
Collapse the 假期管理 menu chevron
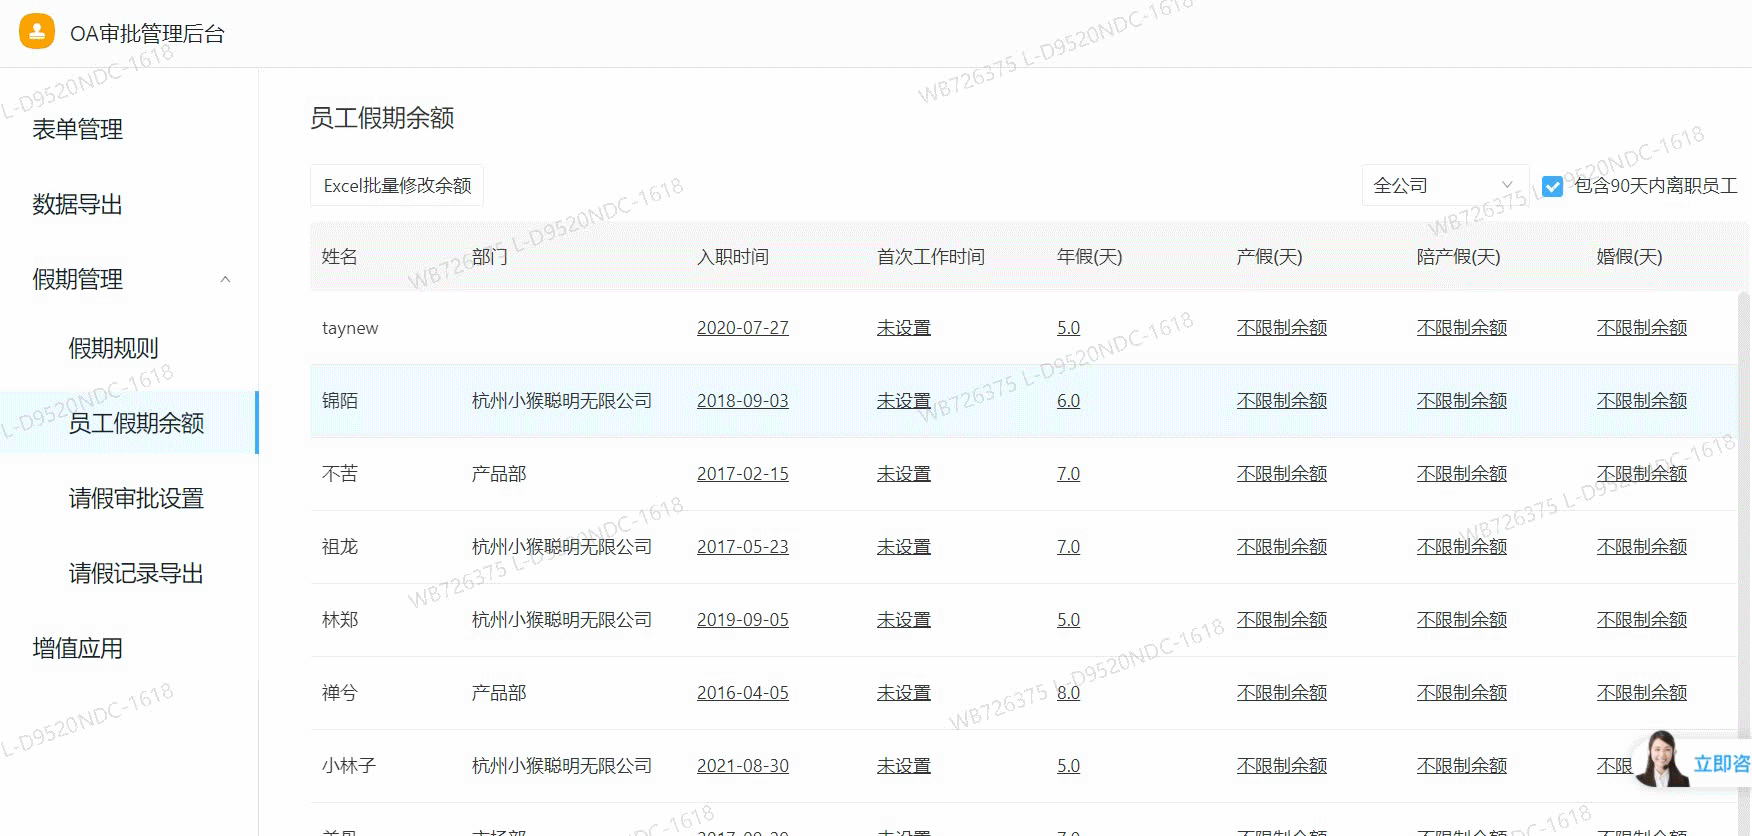[x=225, y=280]
